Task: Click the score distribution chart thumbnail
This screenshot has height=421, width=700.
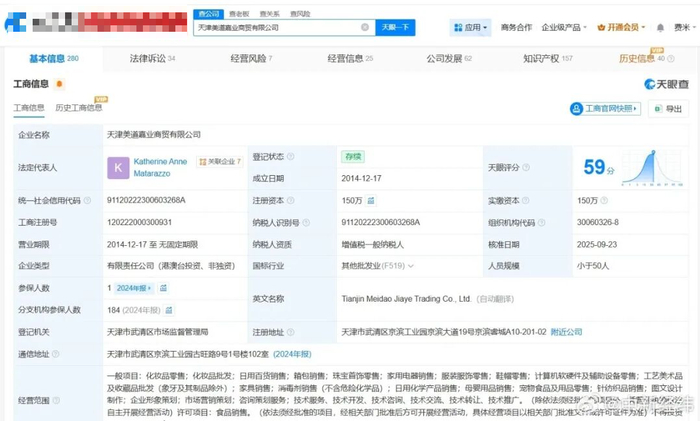Action: point(652,168)
